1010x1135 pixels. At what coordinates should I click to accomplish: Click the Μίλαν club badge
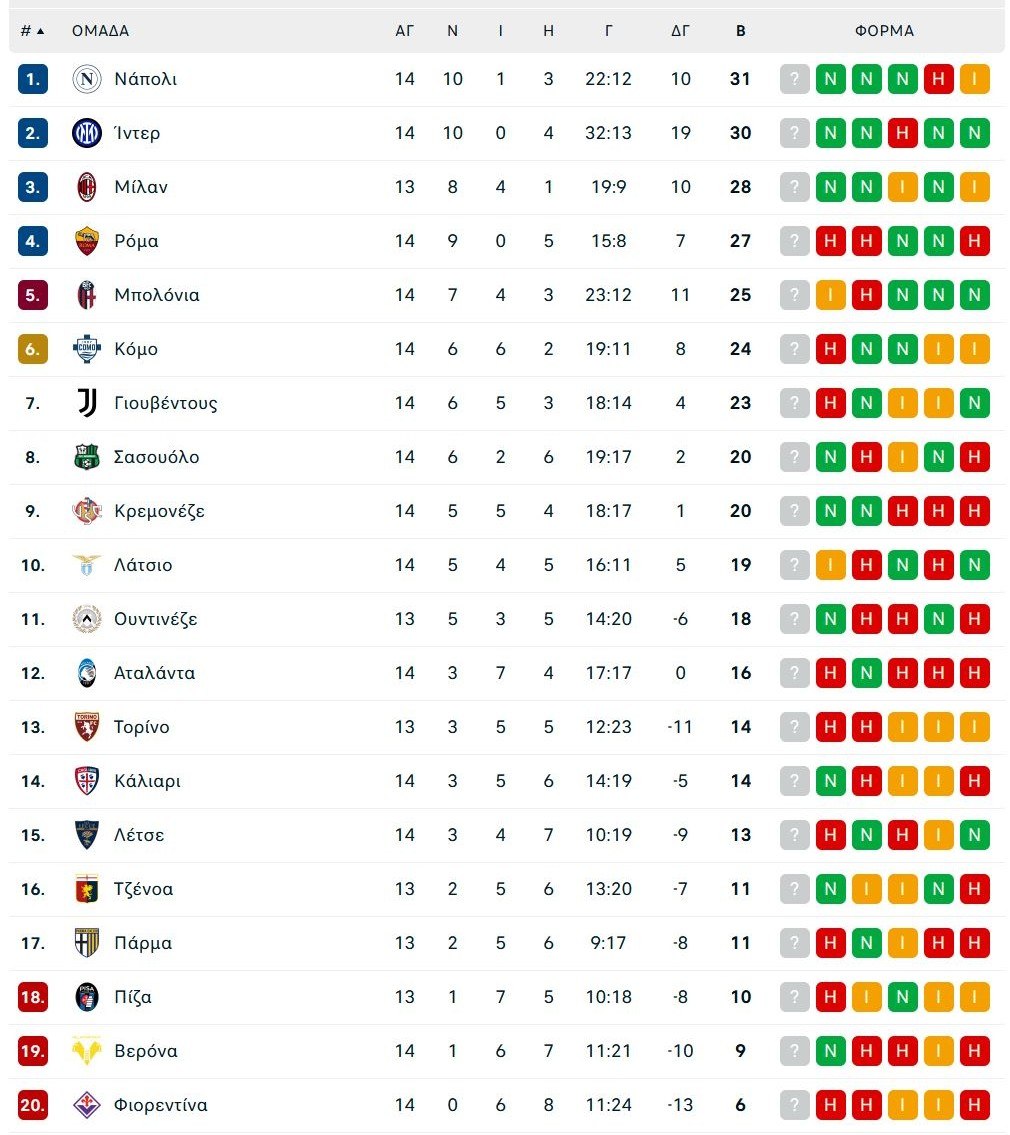tap(86, 186)
